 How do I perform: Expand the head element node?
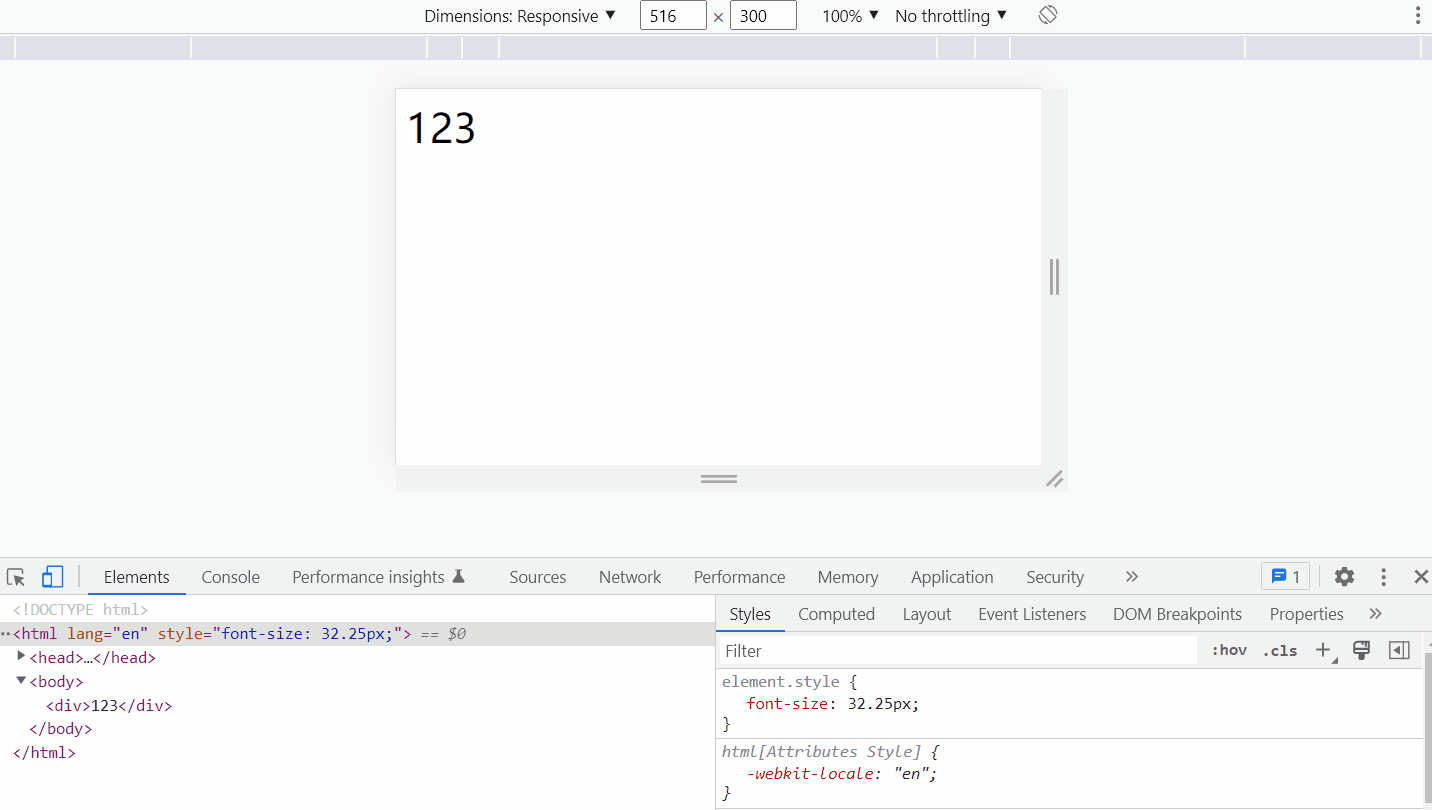(x=21, y=657)
